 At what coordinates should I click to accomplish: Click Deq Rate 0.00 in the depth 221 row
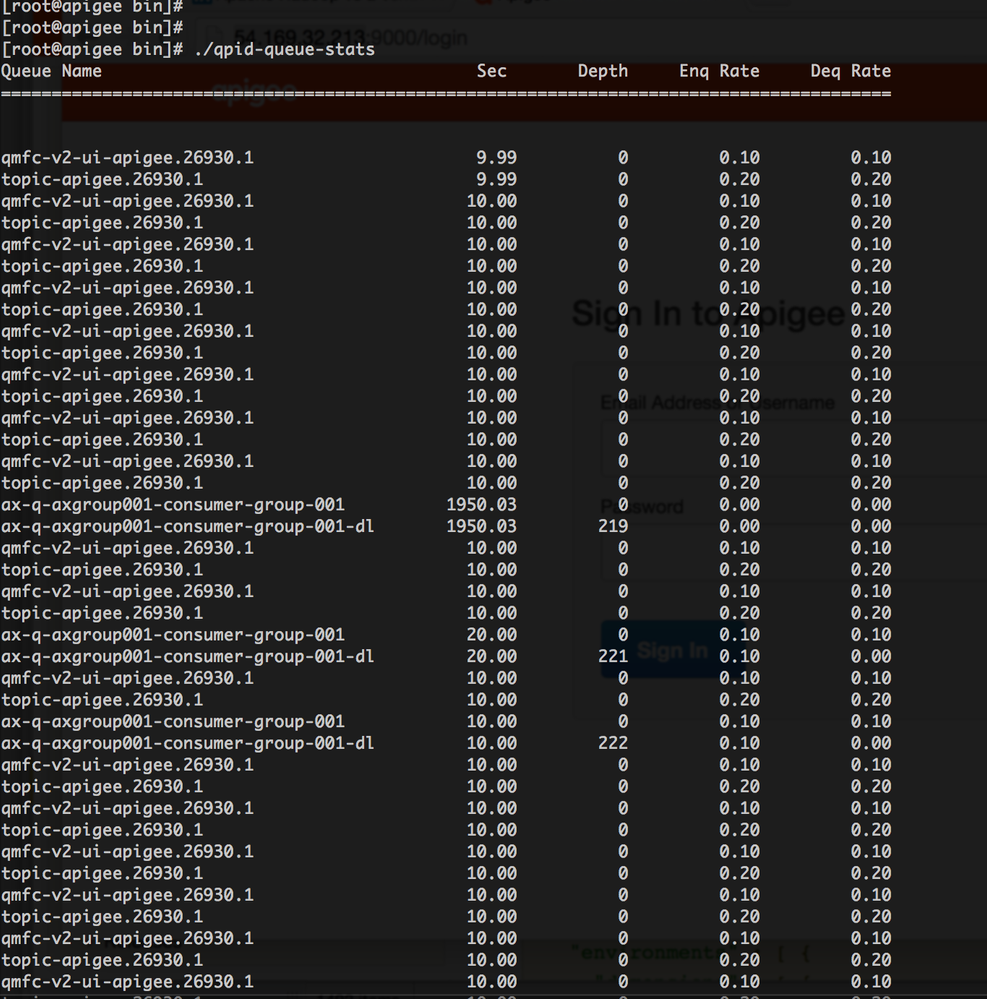870,656
